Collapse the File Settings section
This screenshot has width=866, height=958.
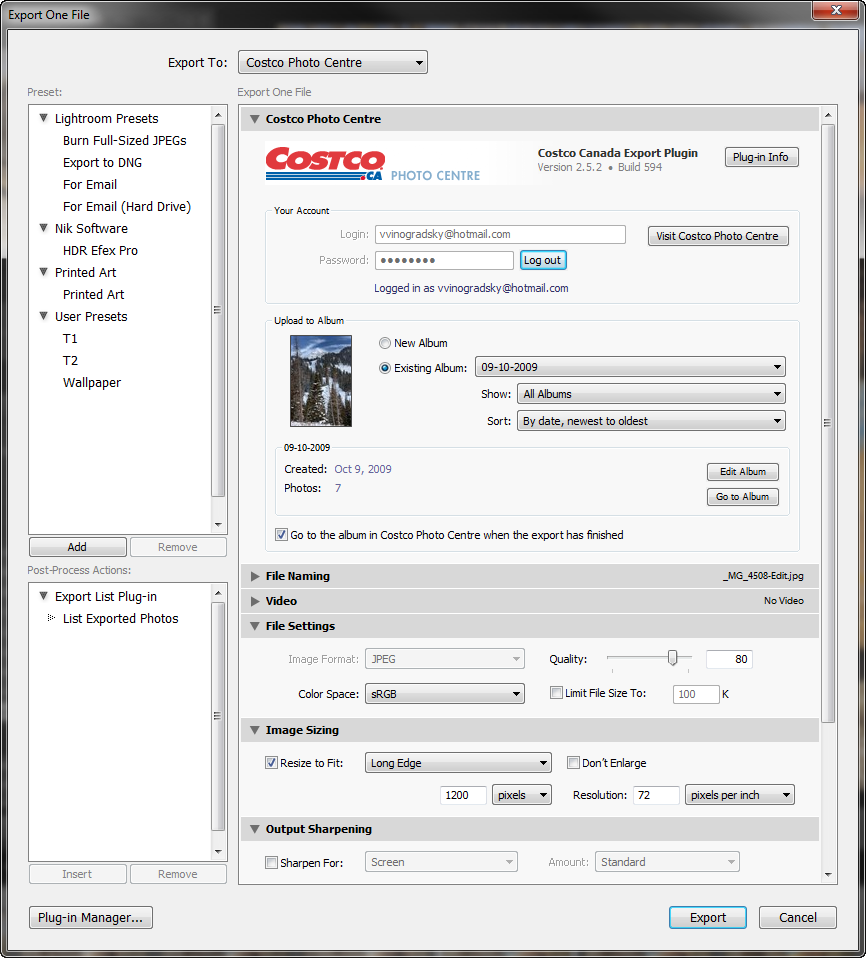click(x=255, y=626)
